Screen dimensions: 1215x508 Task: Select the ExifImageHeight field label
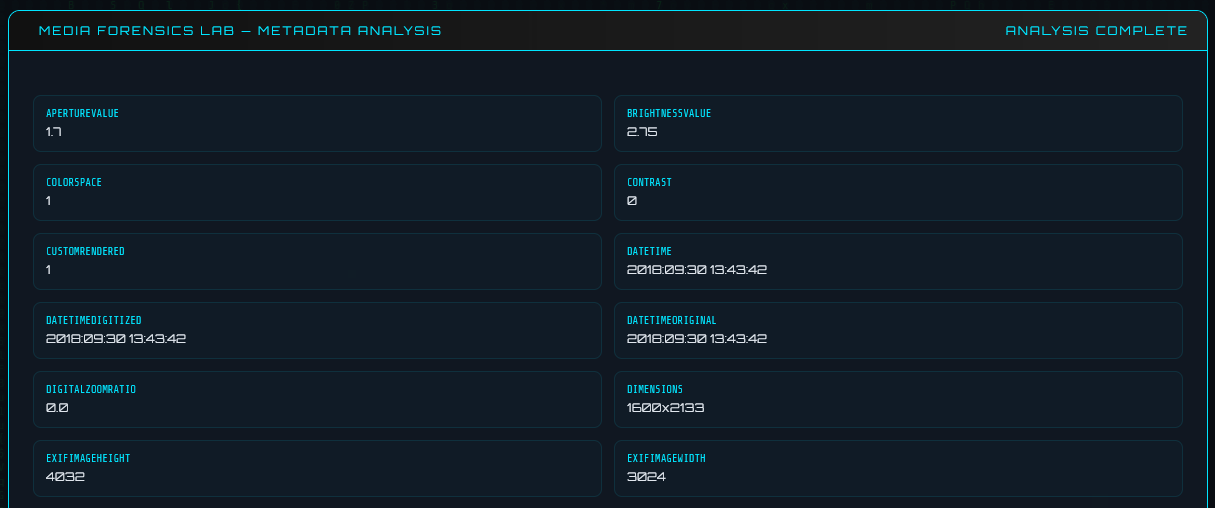pos(88,459)
